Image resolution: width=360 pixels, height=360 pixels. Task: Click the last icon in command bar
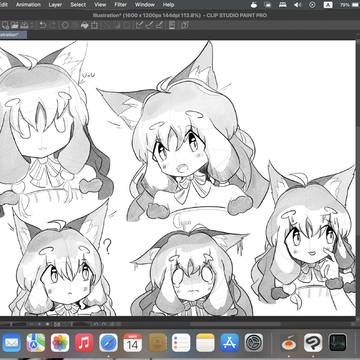[x=185, y=25]
